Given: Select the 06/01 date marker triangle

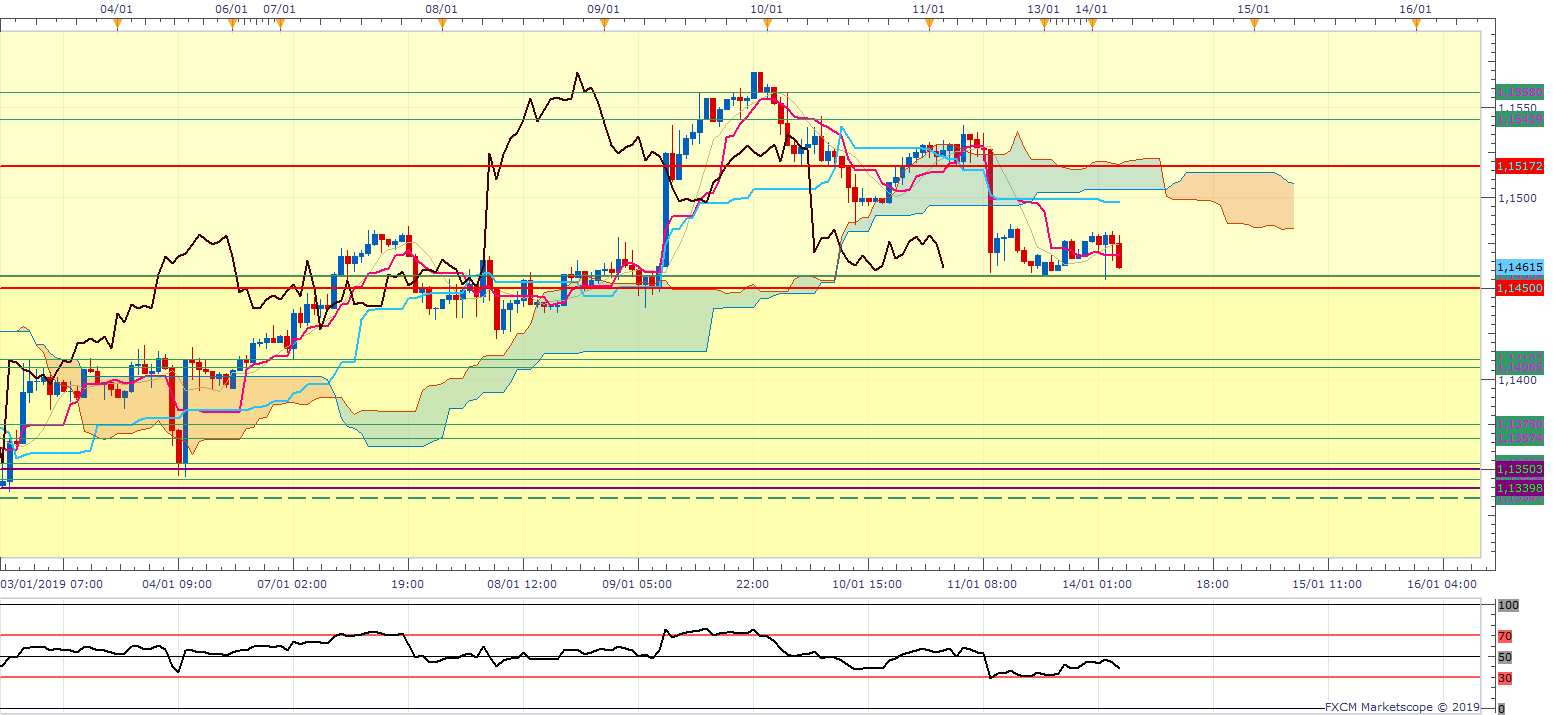Looking at the screenshot, I should 232,26.
